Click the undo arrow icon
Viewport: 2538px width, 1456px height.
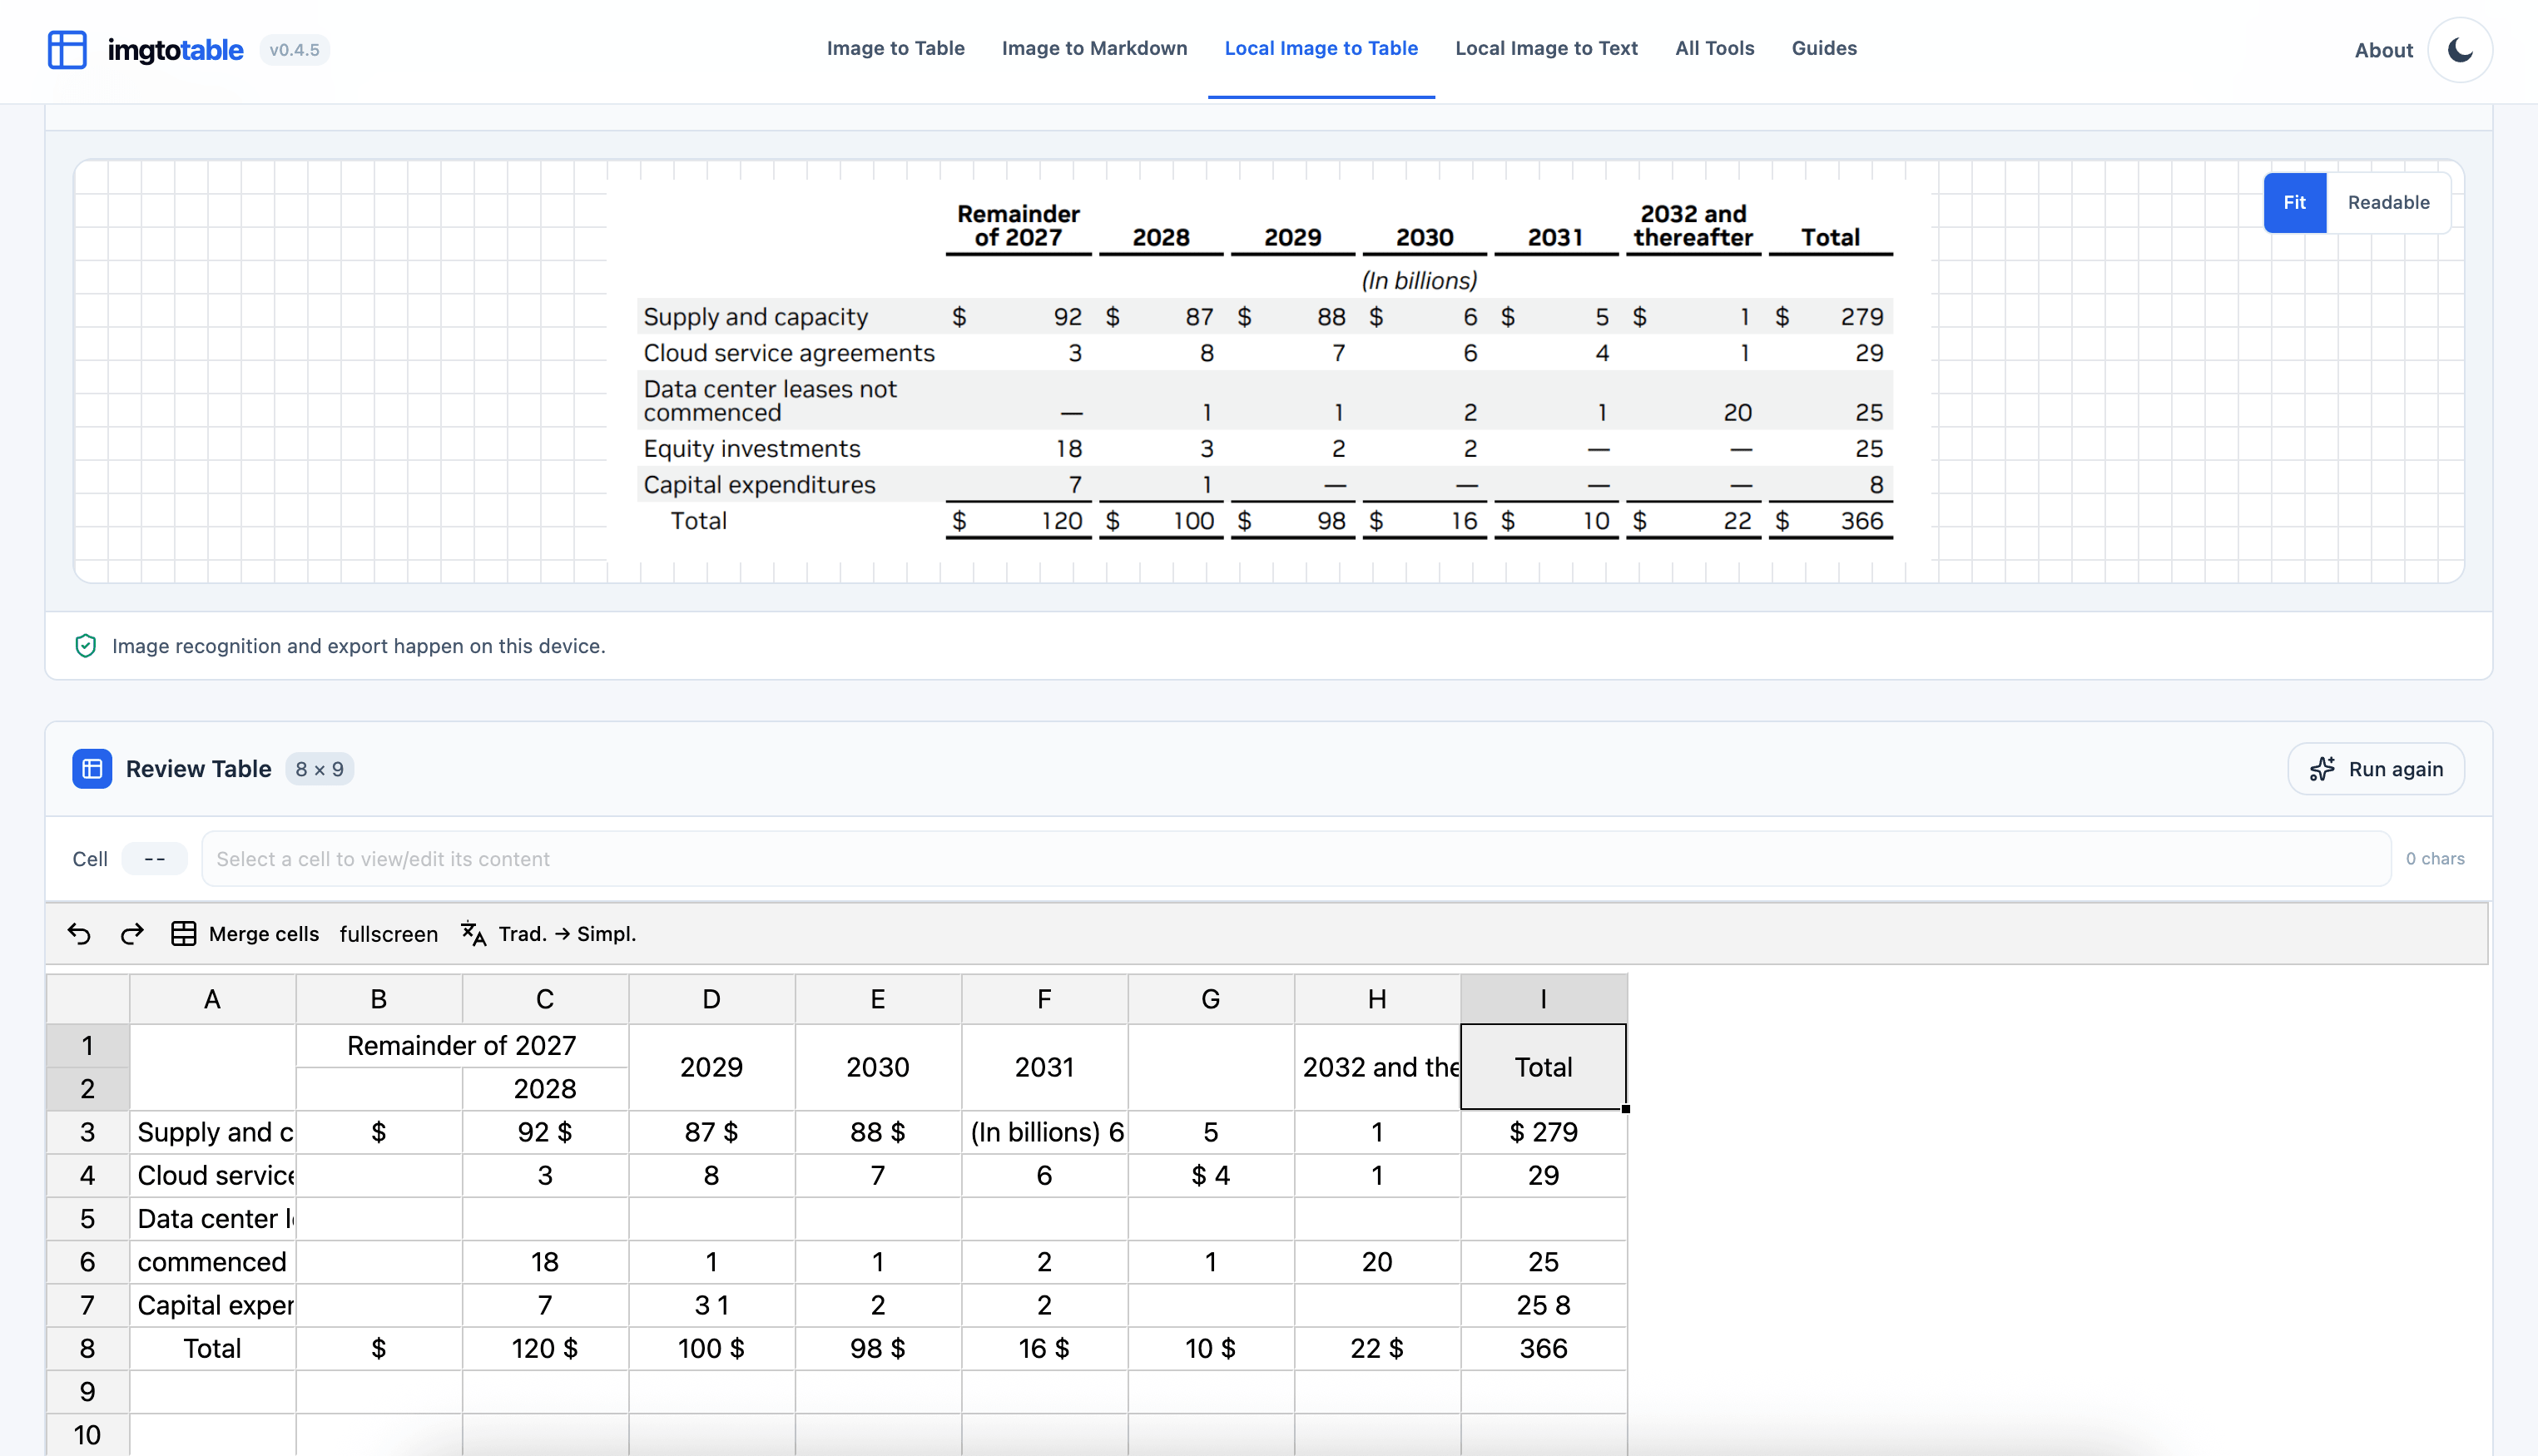click(79, 933)
